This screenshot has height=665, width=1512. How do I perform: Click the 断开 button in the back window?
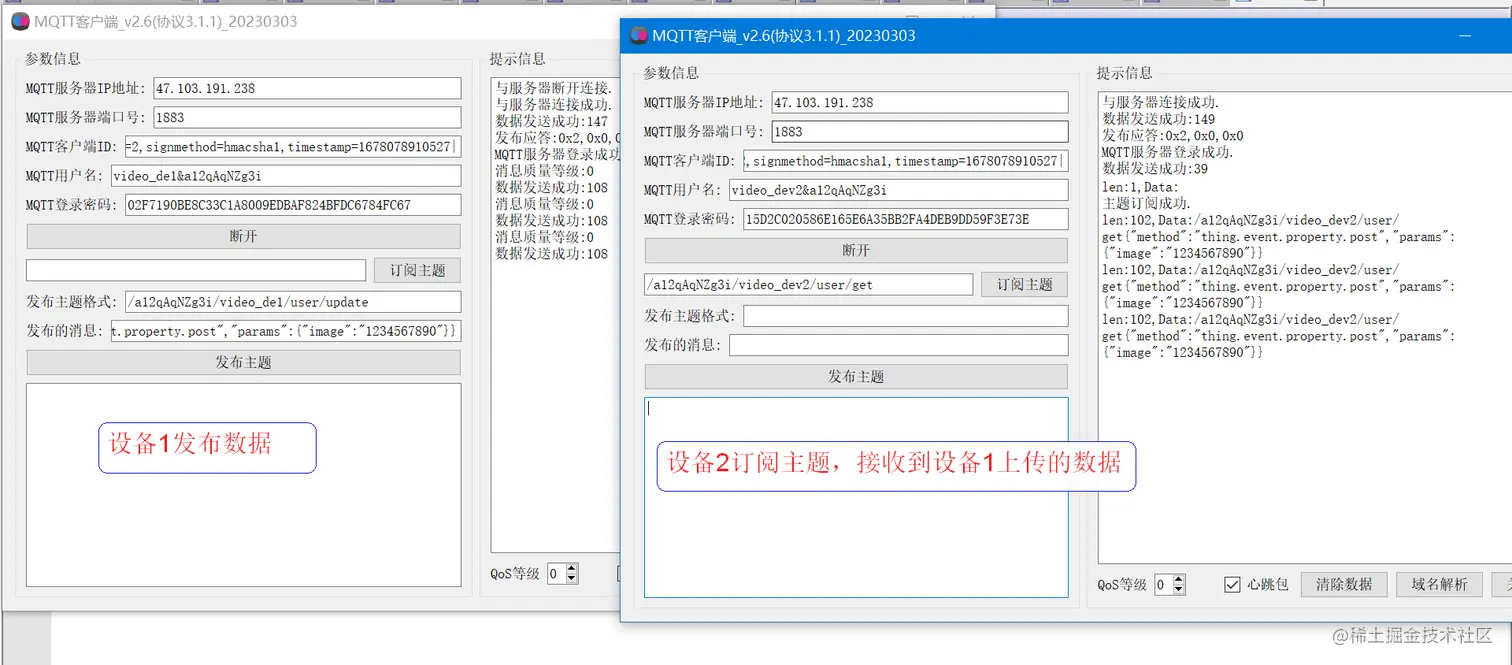coord(243,236)
